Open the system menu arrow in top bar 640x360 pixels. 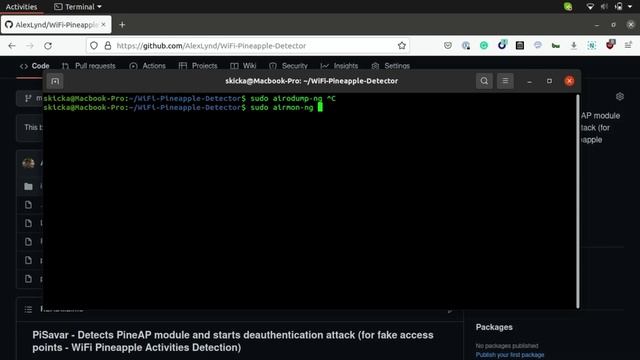tap(630, 7)
